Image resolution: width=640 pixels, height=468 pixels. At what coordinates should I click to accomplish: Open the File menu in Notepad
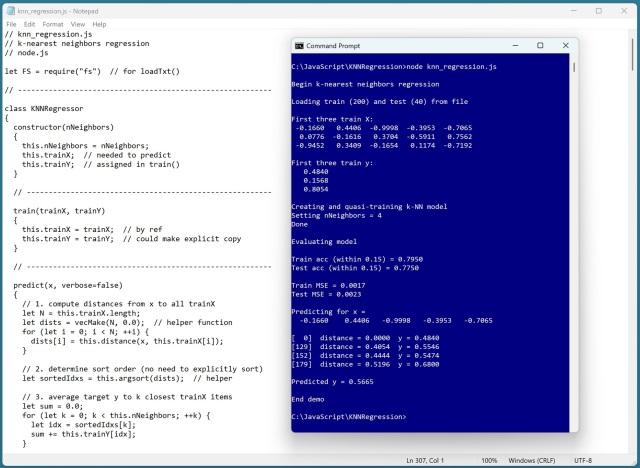(11, 24)
